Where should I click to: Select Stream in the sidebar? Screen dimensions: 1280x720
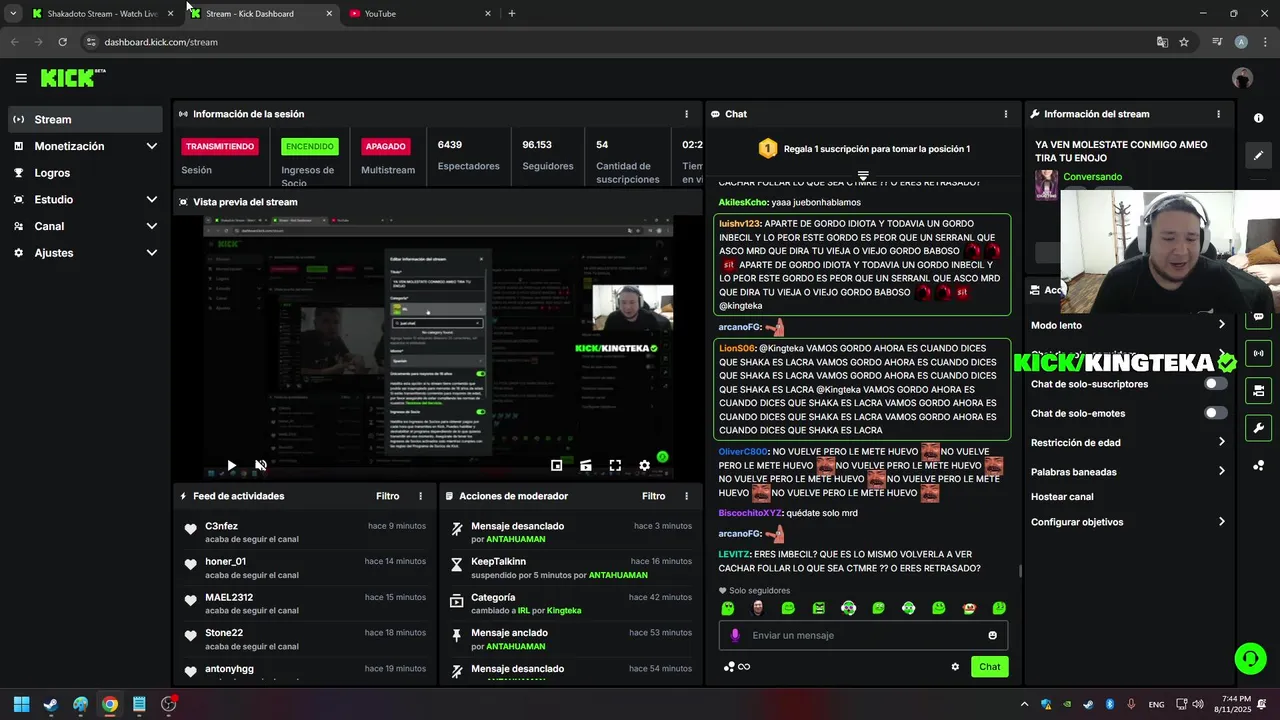pos(84,119)
